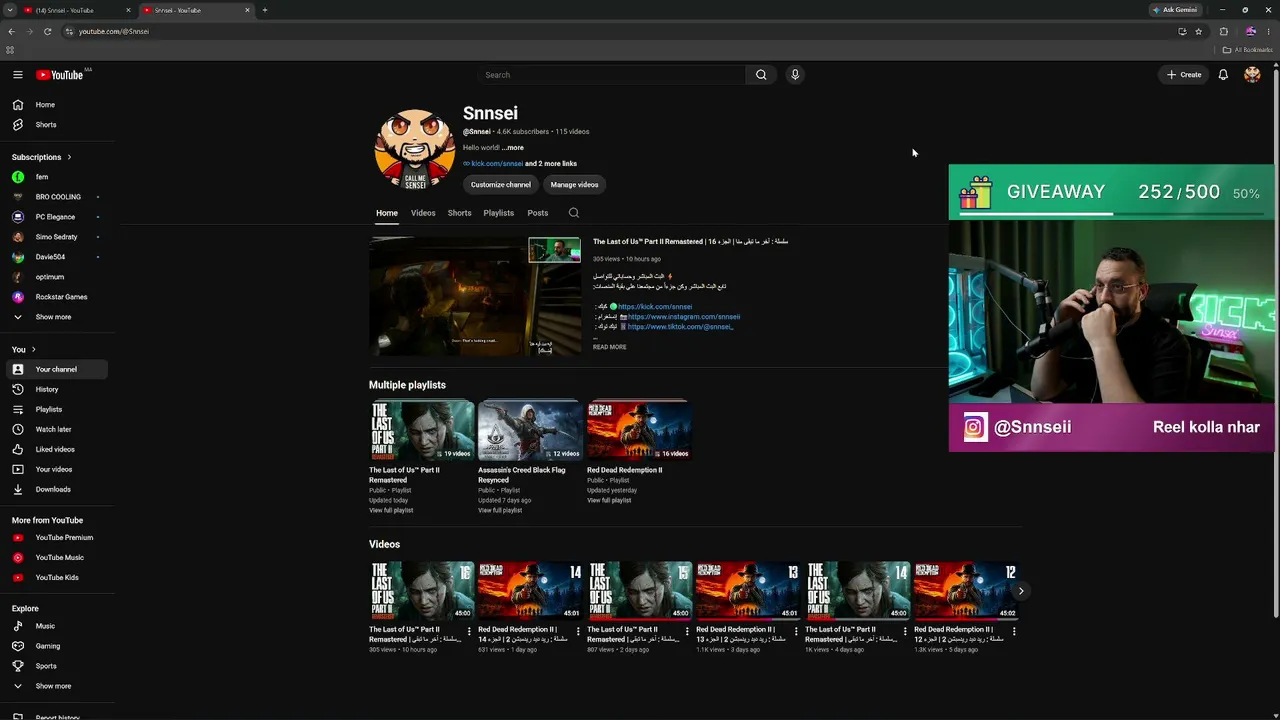Switch to the channel Playlists tab
Screen dimensions: 1280x720
[x=498, y=213]
